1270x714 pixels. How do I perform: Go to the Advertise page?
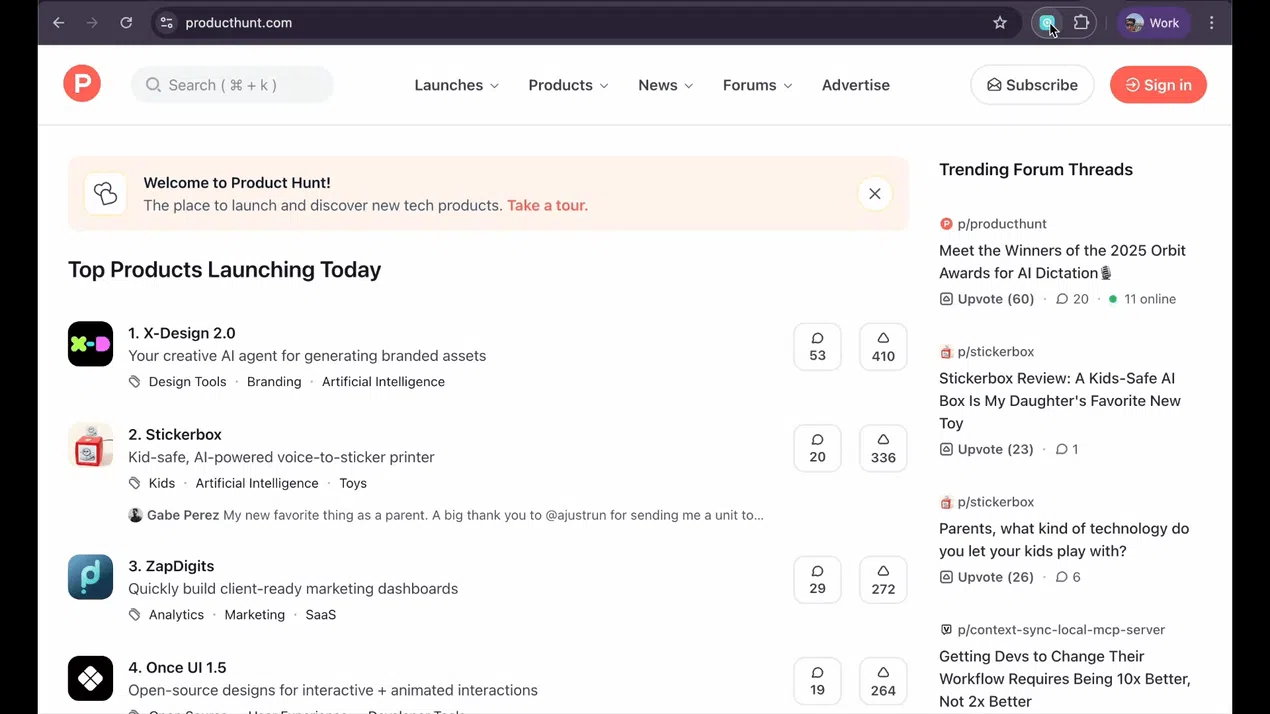point(856,85)
